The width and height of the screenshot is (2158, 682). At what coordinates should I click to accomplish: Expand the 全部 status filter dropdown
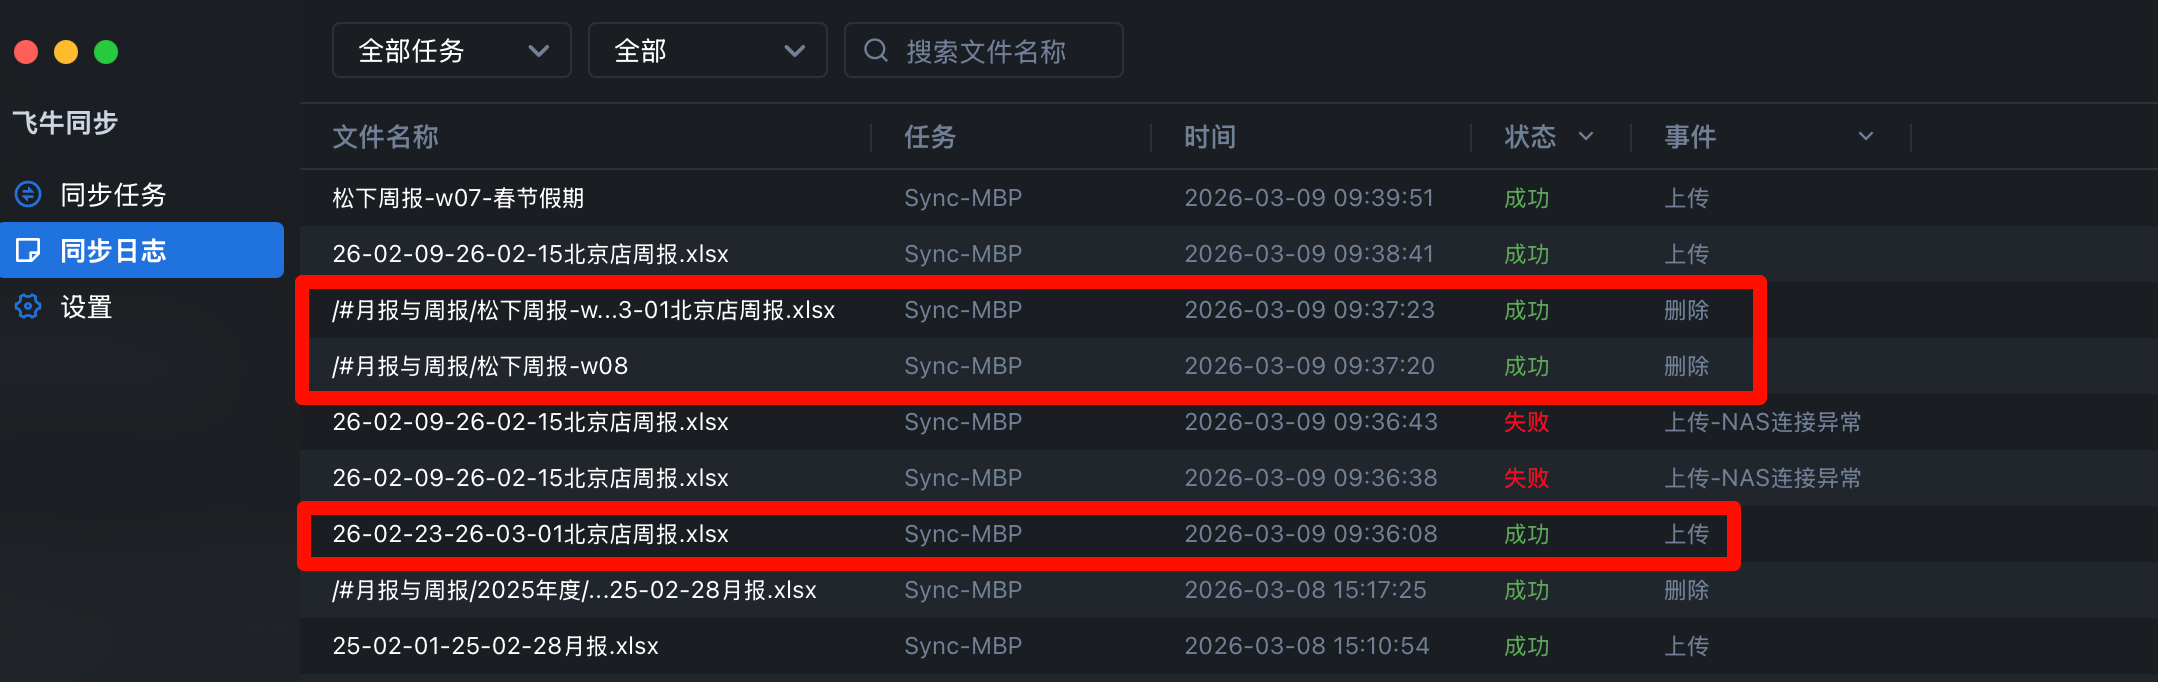click(x=707, y=49)
